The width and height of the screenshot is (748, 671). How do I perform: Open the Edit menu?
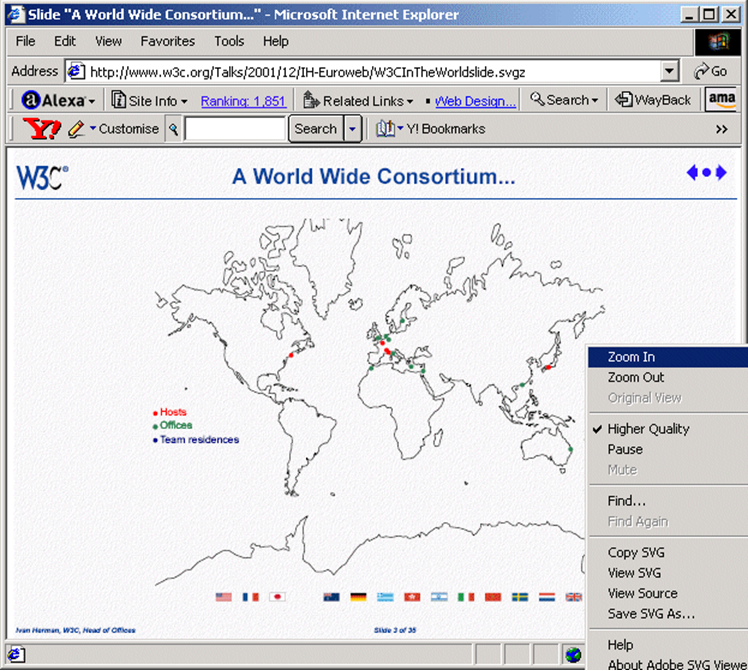point(65,41)
